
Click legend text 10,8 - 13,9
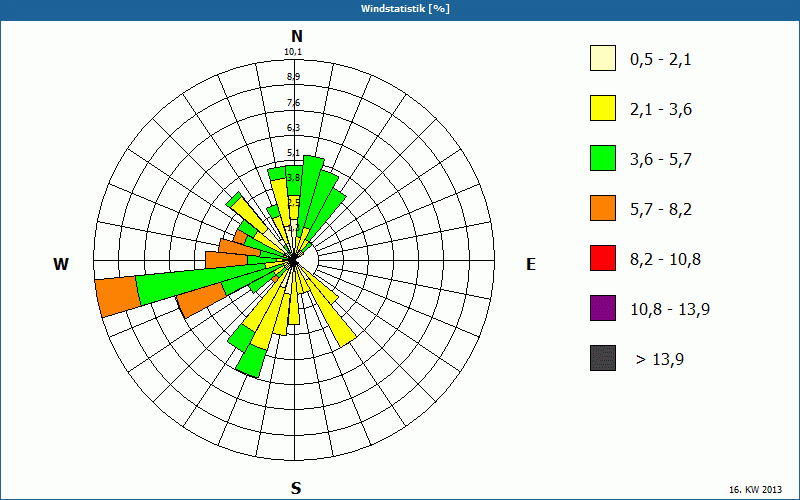(670, 310)
